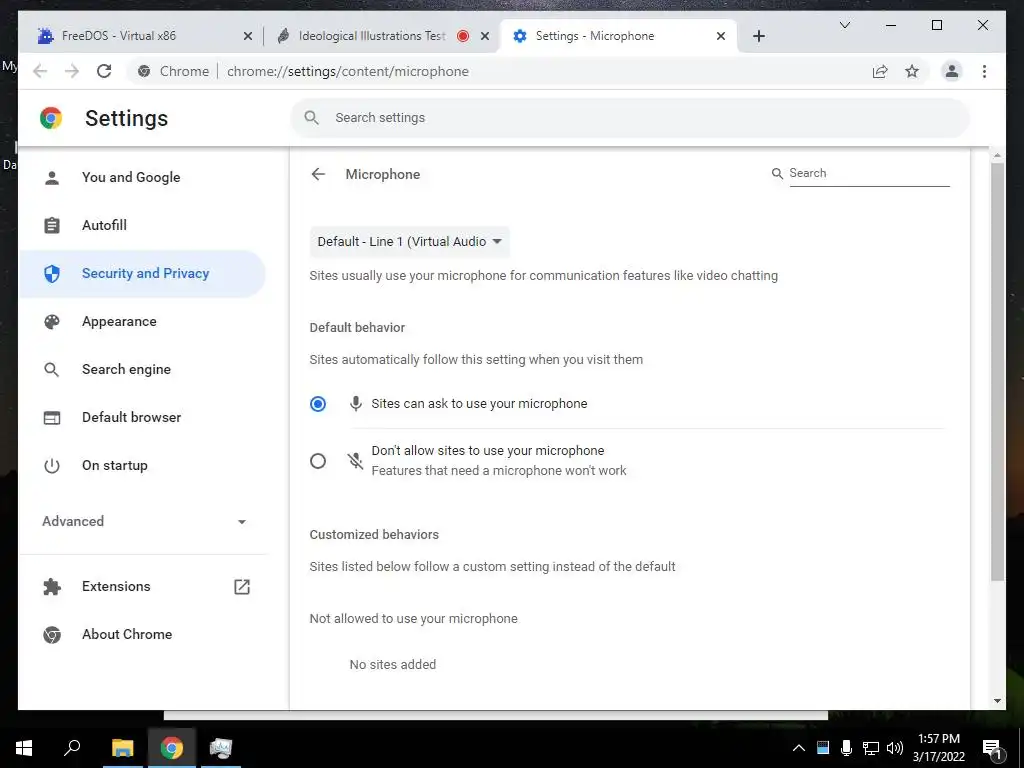Bookmark this page with the star icon
The image size is (1024, 768).
(912, 71)
